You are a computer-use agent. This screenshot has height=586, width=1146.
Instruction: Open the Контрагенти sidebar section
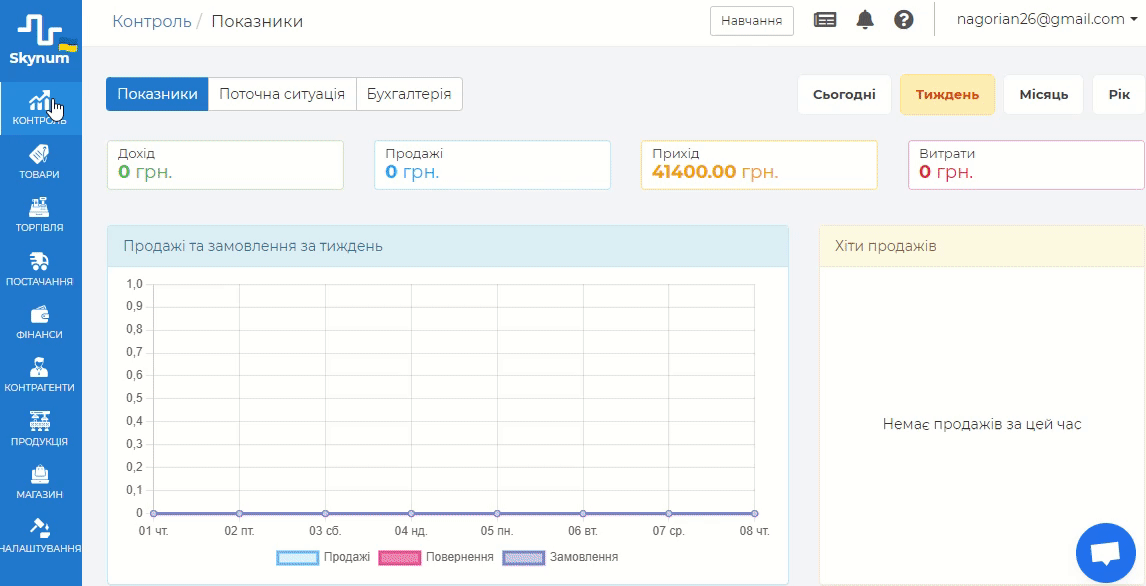[x=41, y=376]
